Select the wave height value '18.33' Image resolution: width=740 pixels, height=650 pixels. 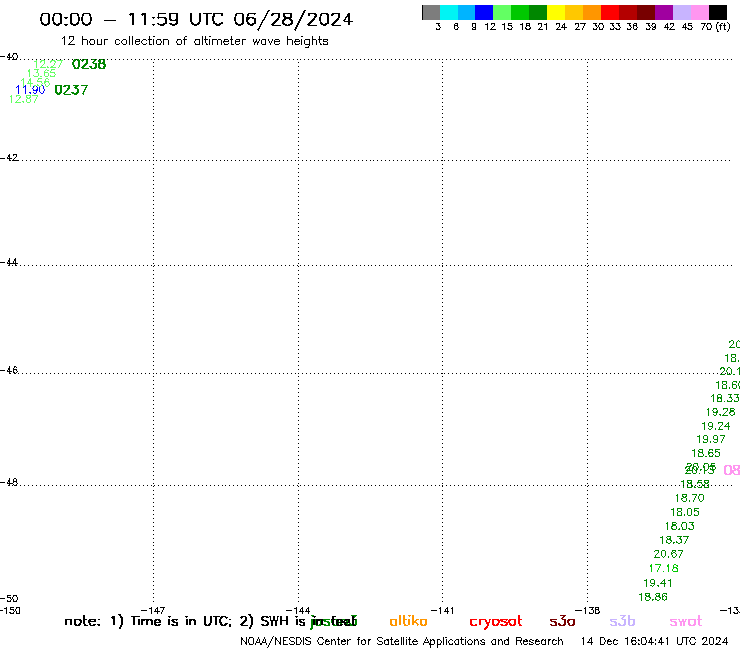(724, 398)
